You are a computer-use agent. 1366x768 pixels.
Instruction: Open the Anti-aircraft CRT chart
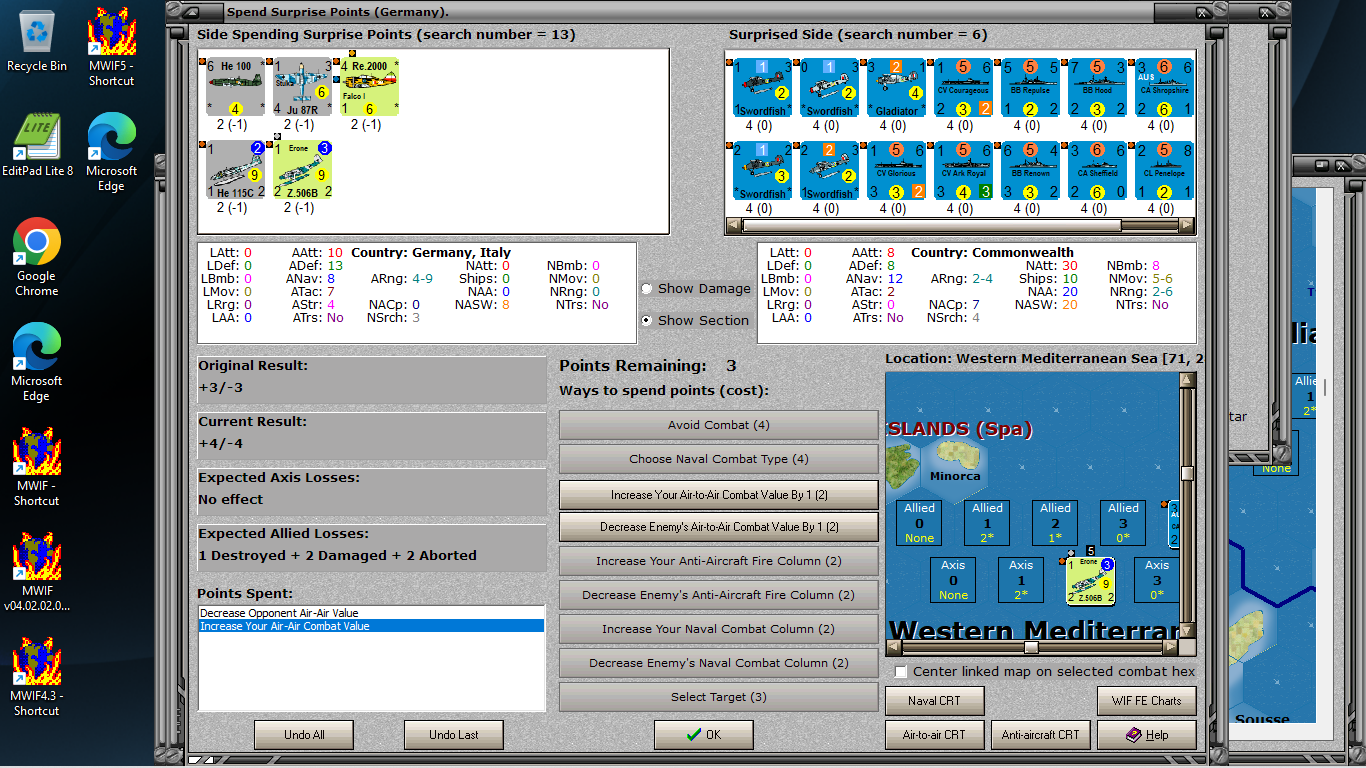[1040, 735]
